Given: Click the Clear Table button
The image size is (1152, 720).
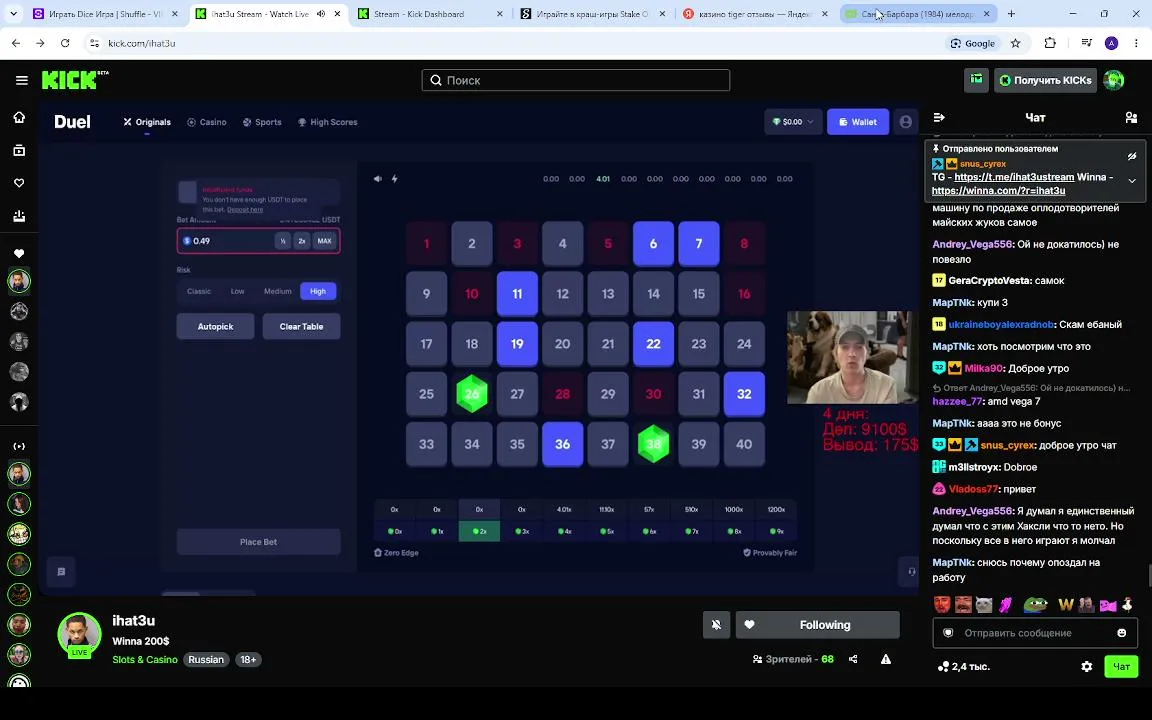Looking at the screenshot, I should (301, 326).
